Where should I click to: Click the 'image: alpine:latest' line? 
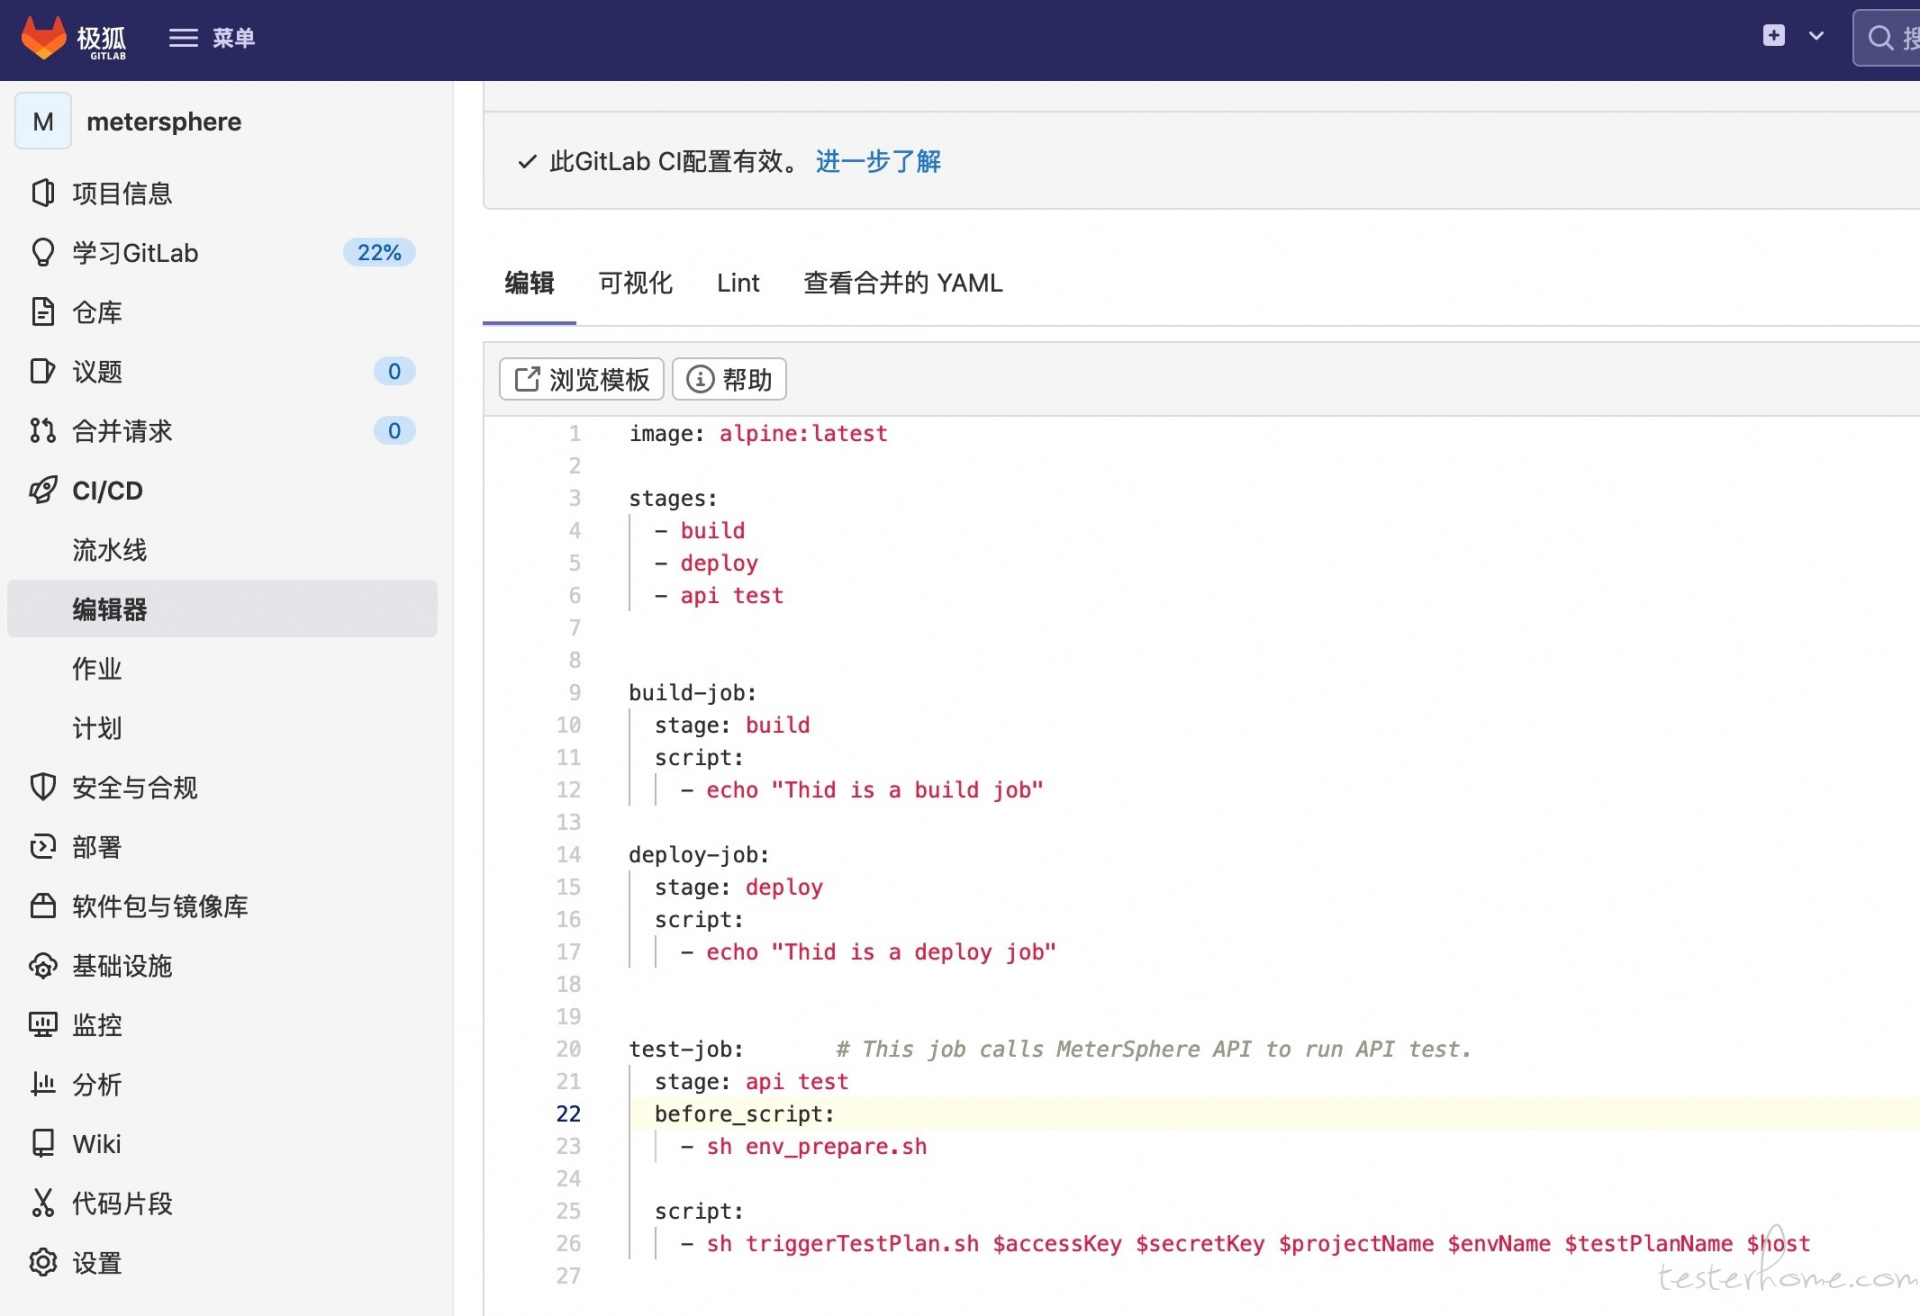click(x=758, y=434)
